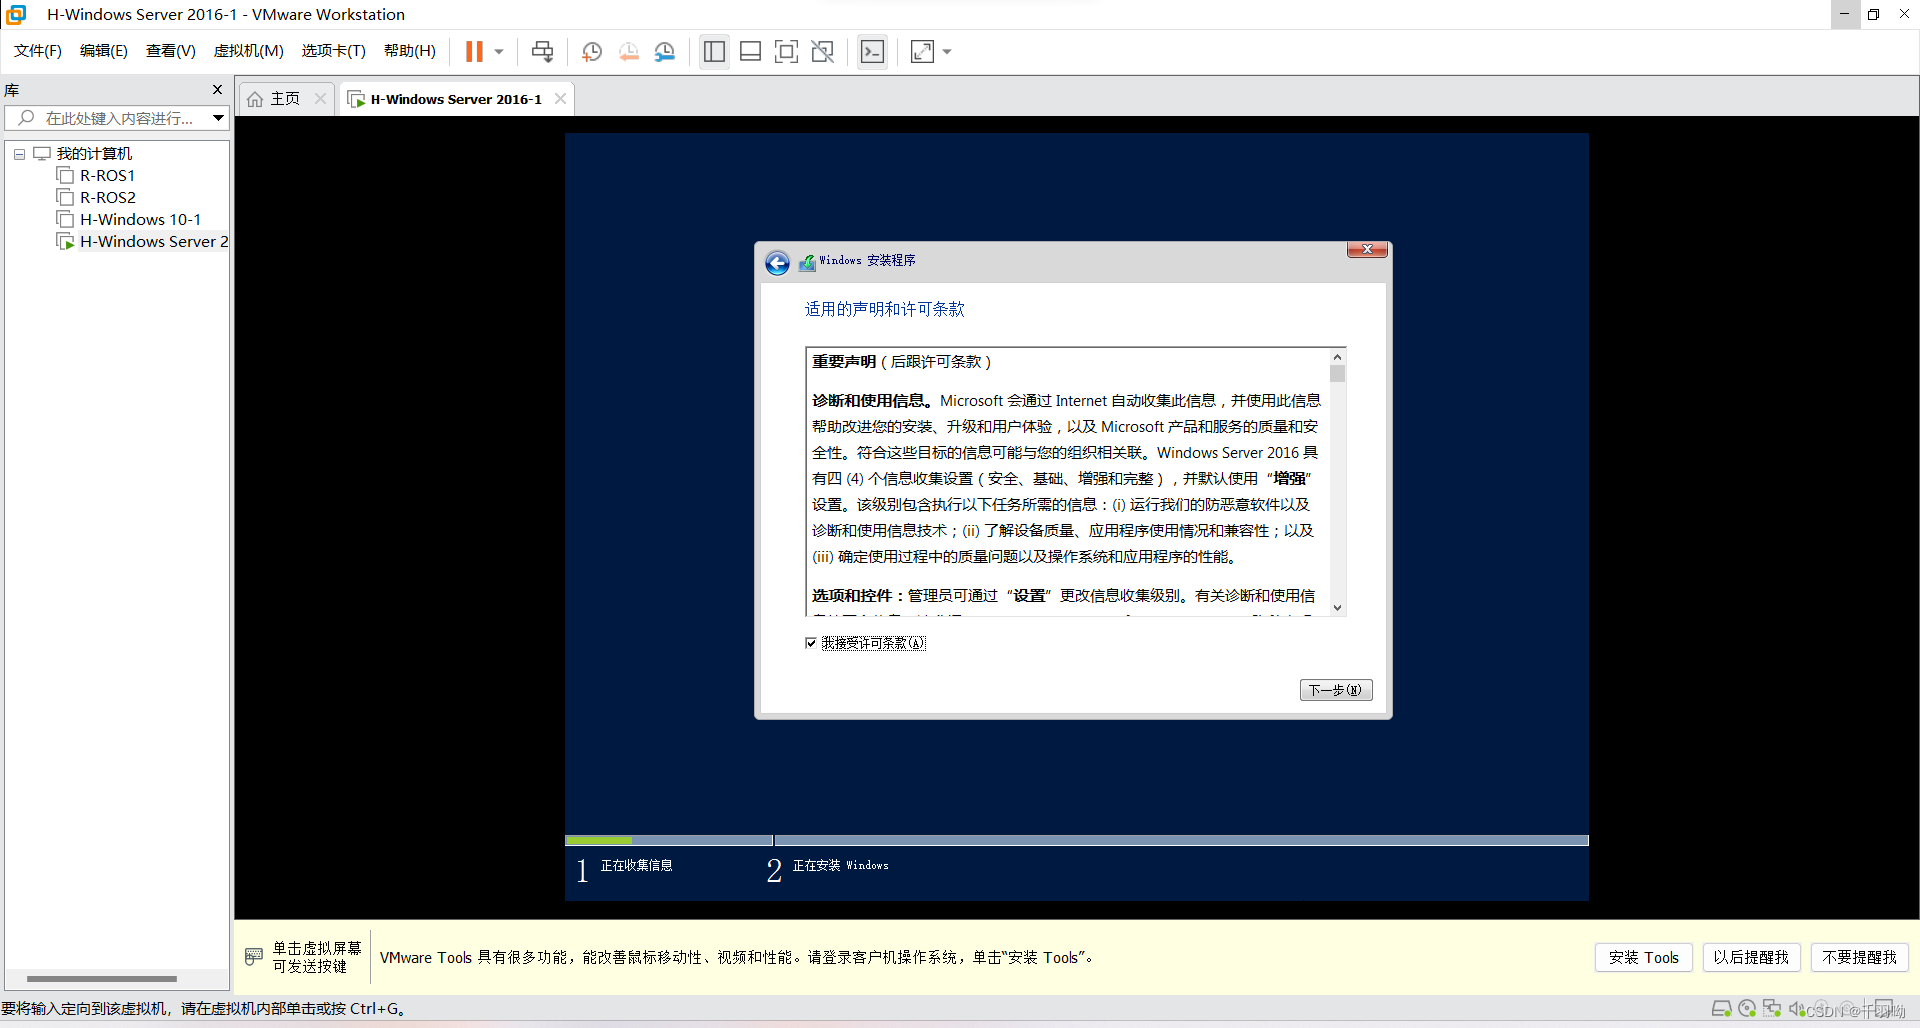The width and height of the screenshot is (1920, 1028).
Task: Take a snapshot using the clock-plus icon
Action: coord(592,51)
